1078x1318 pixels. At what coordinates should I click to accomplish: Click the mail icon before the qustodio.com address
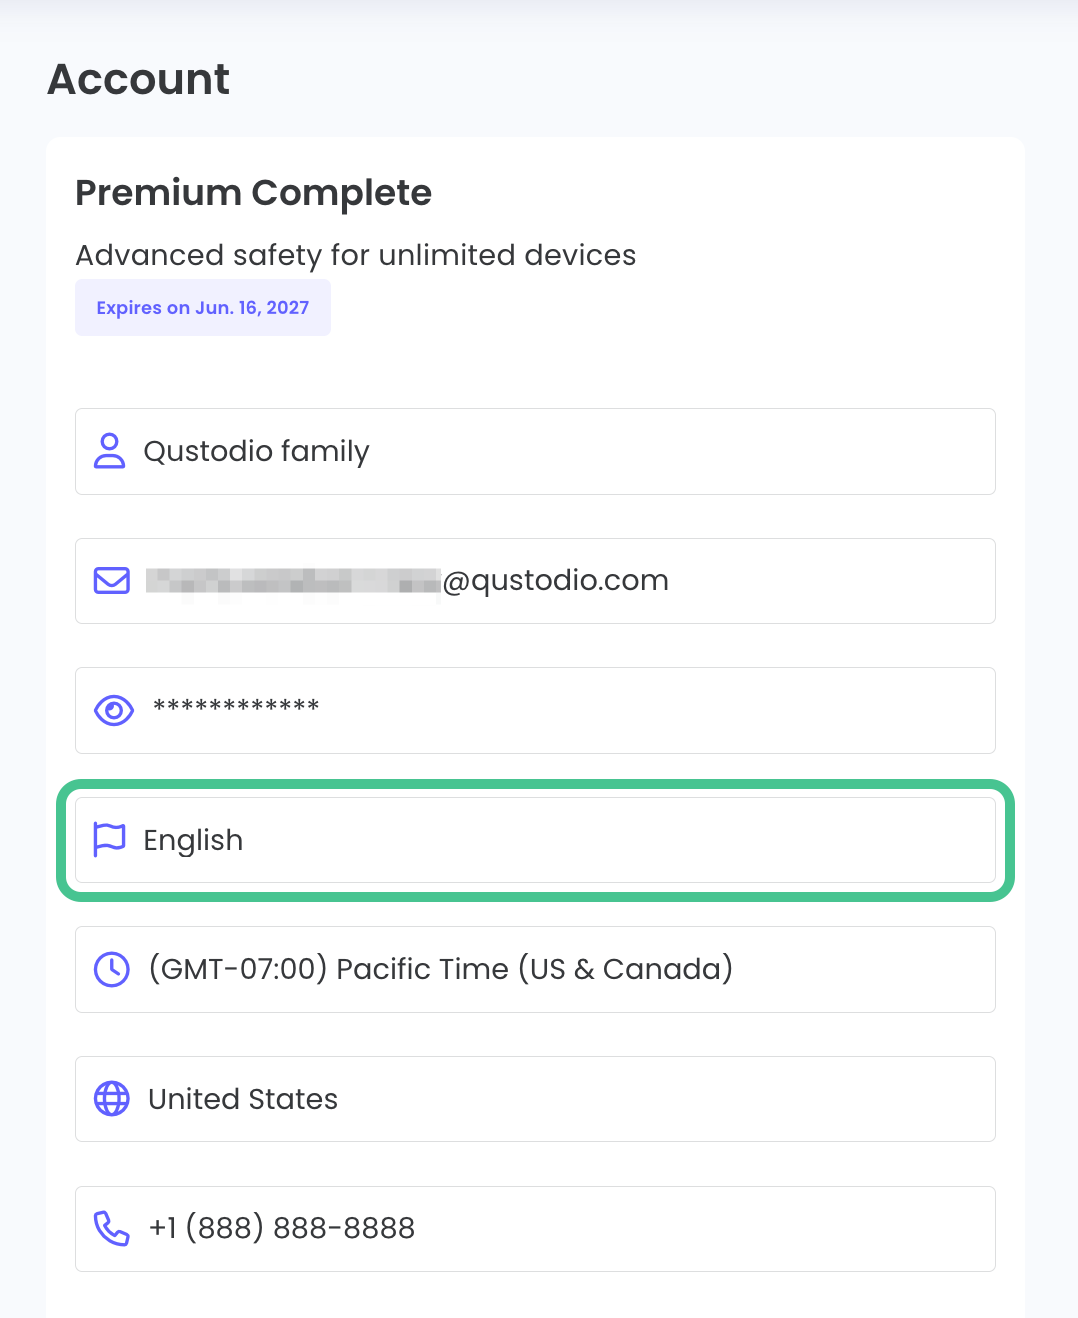[x=111, y=580]
